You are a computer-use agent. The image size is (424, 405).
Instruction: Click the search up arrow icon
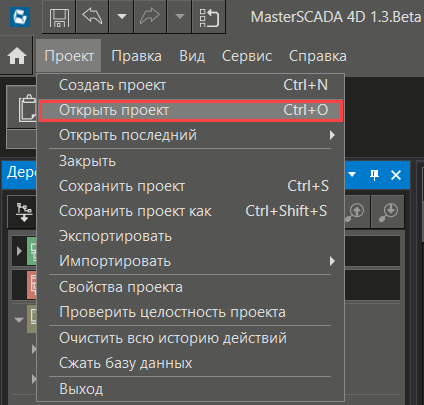355,212
